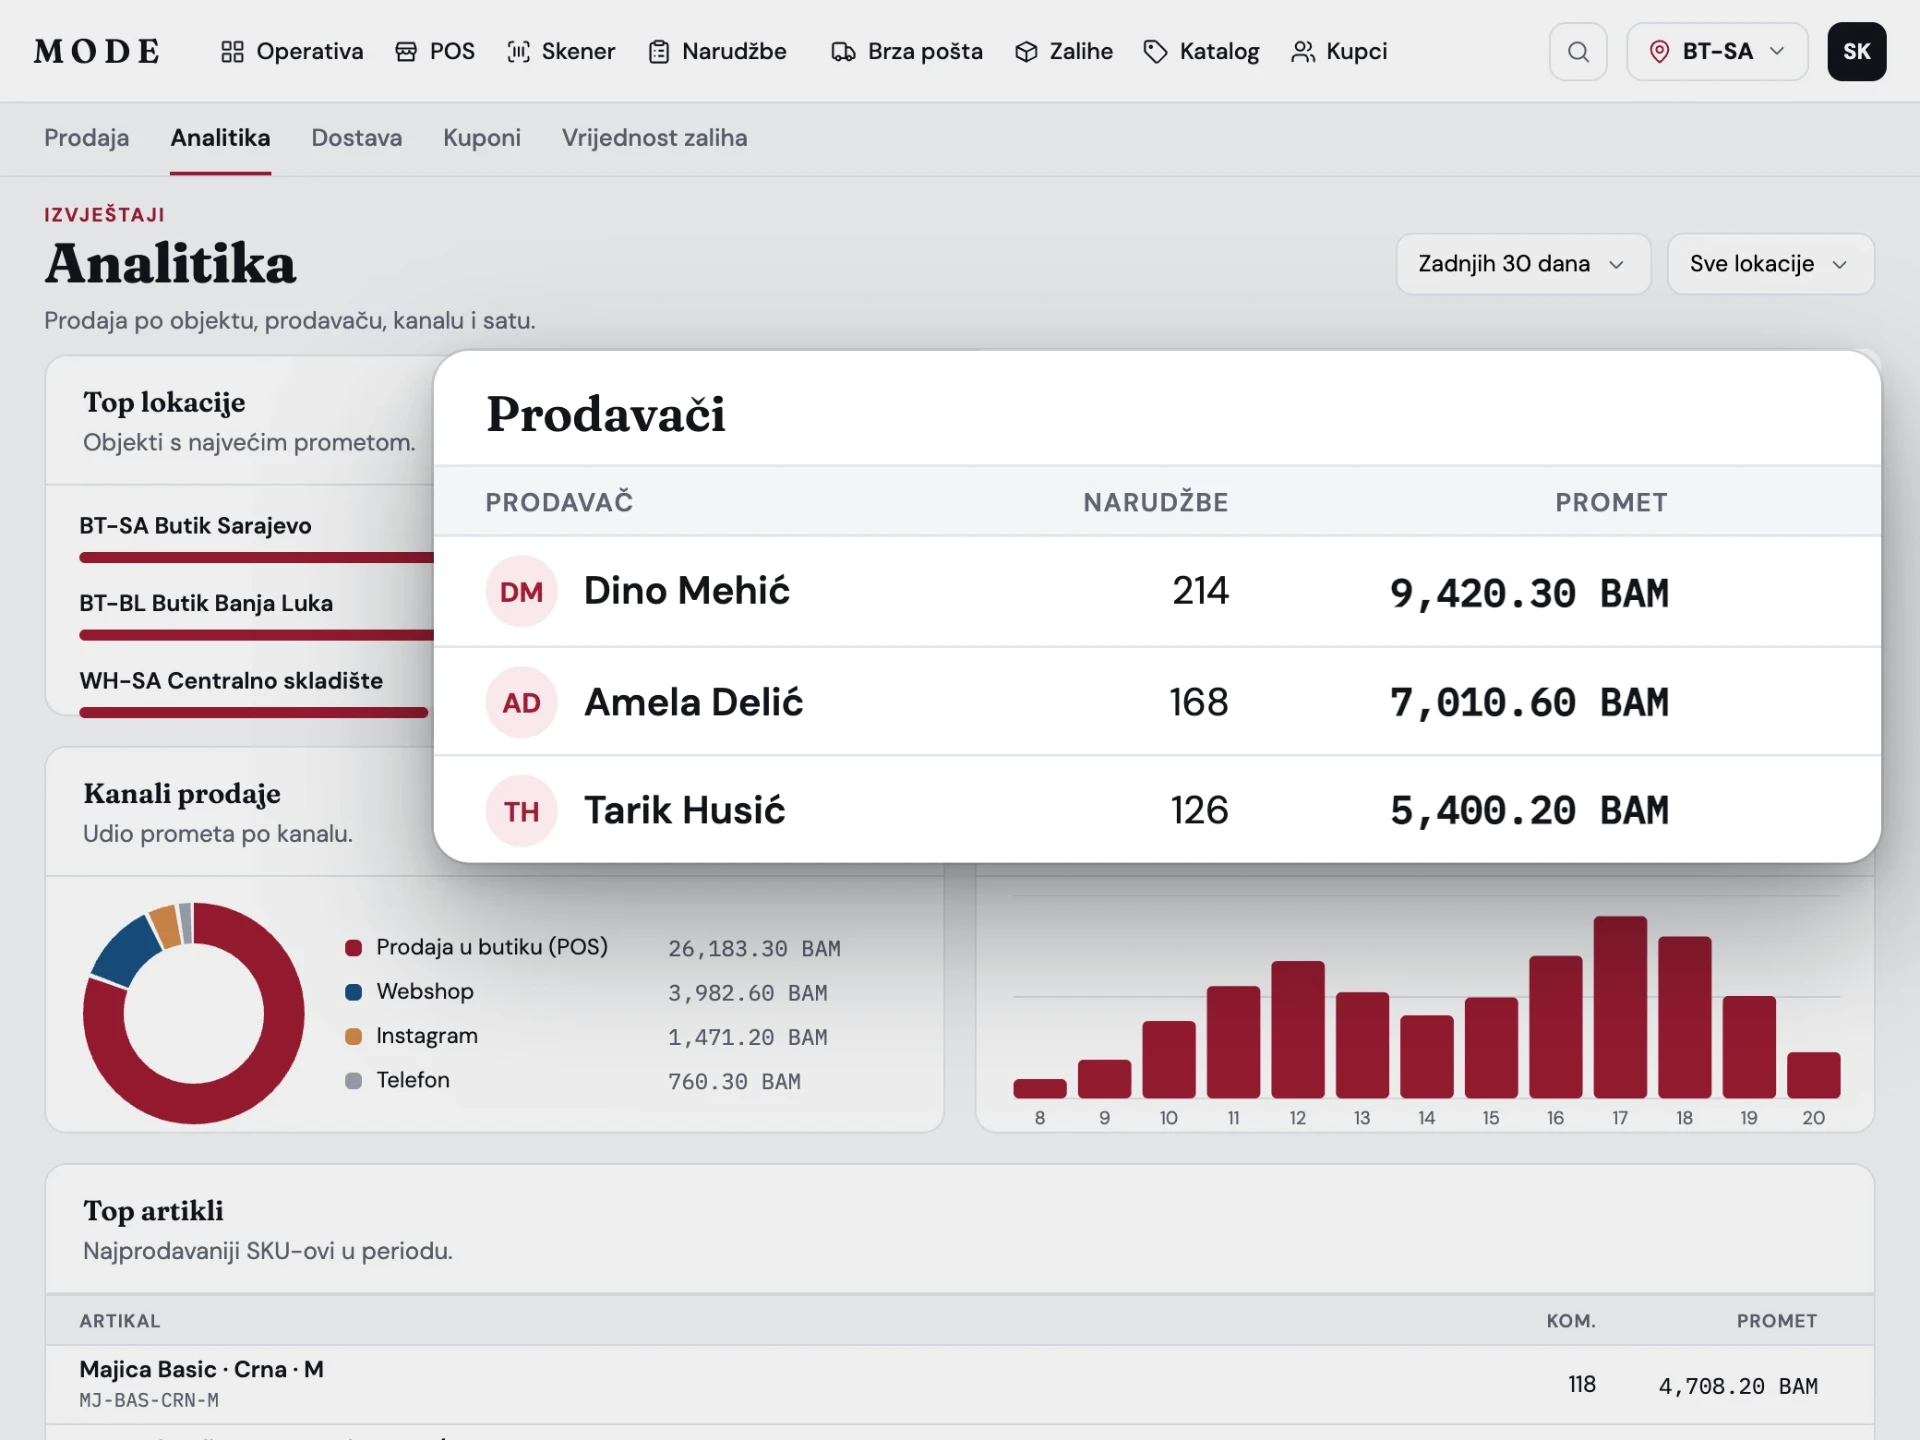Image resolution: width=1920 pixels, height=1440 pixels.
Task: Go to the Narudžbe menu item
Action: pos(717,52)
